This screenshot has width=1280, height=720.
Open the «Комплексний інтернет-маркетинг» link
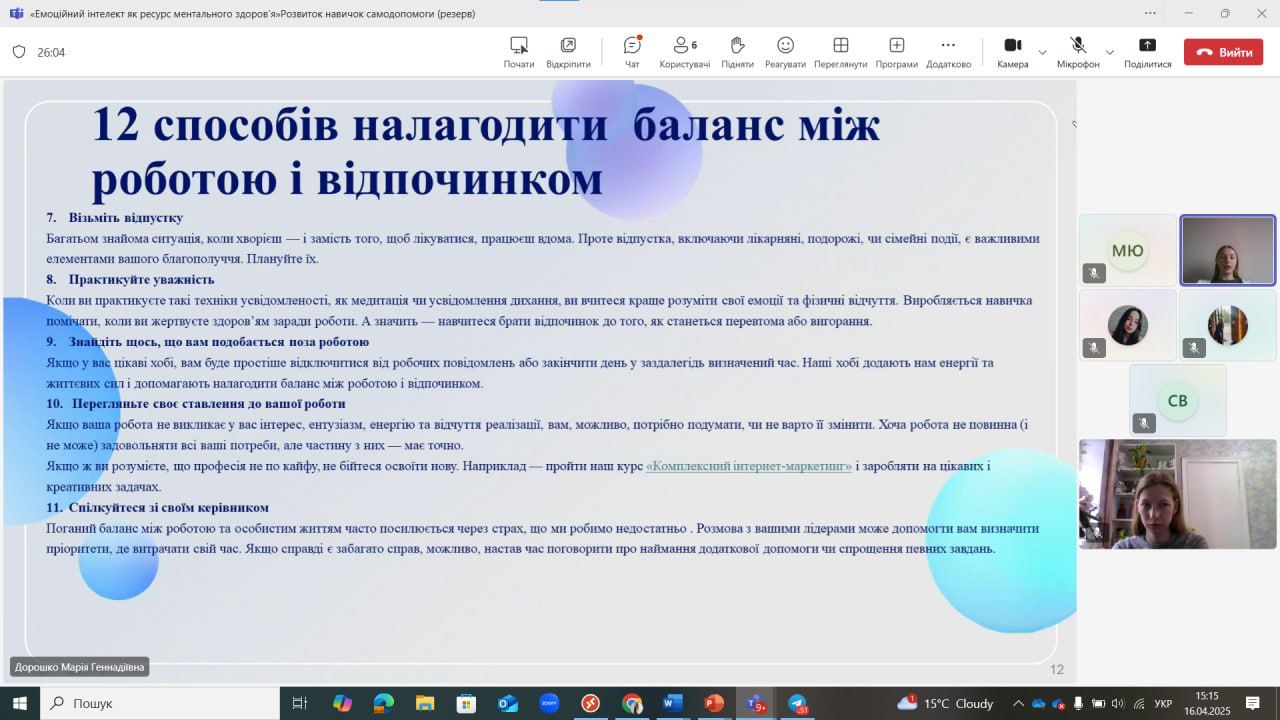pyautogui.click(x=749, y=466)
